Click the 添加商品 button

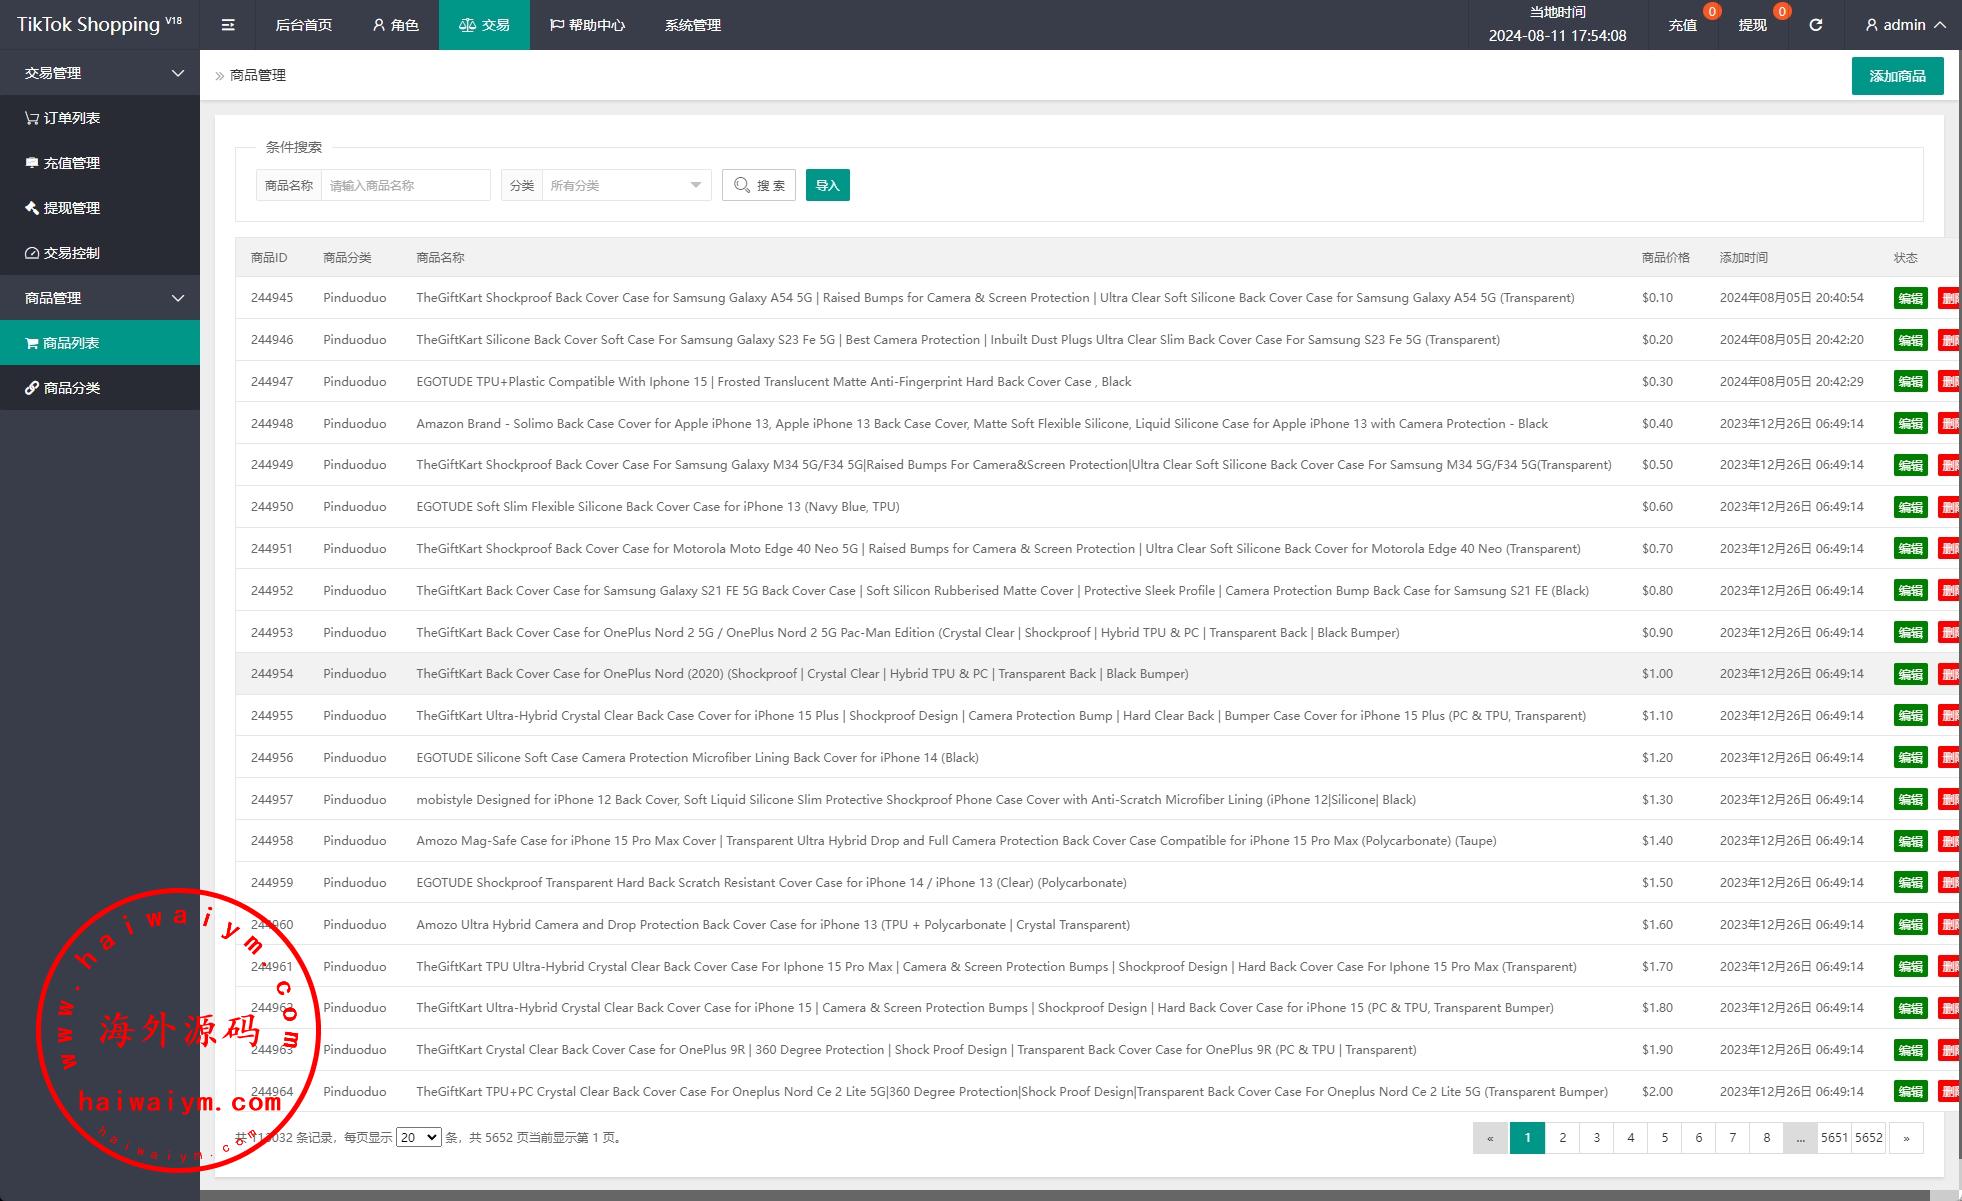tap(1897, 76)
